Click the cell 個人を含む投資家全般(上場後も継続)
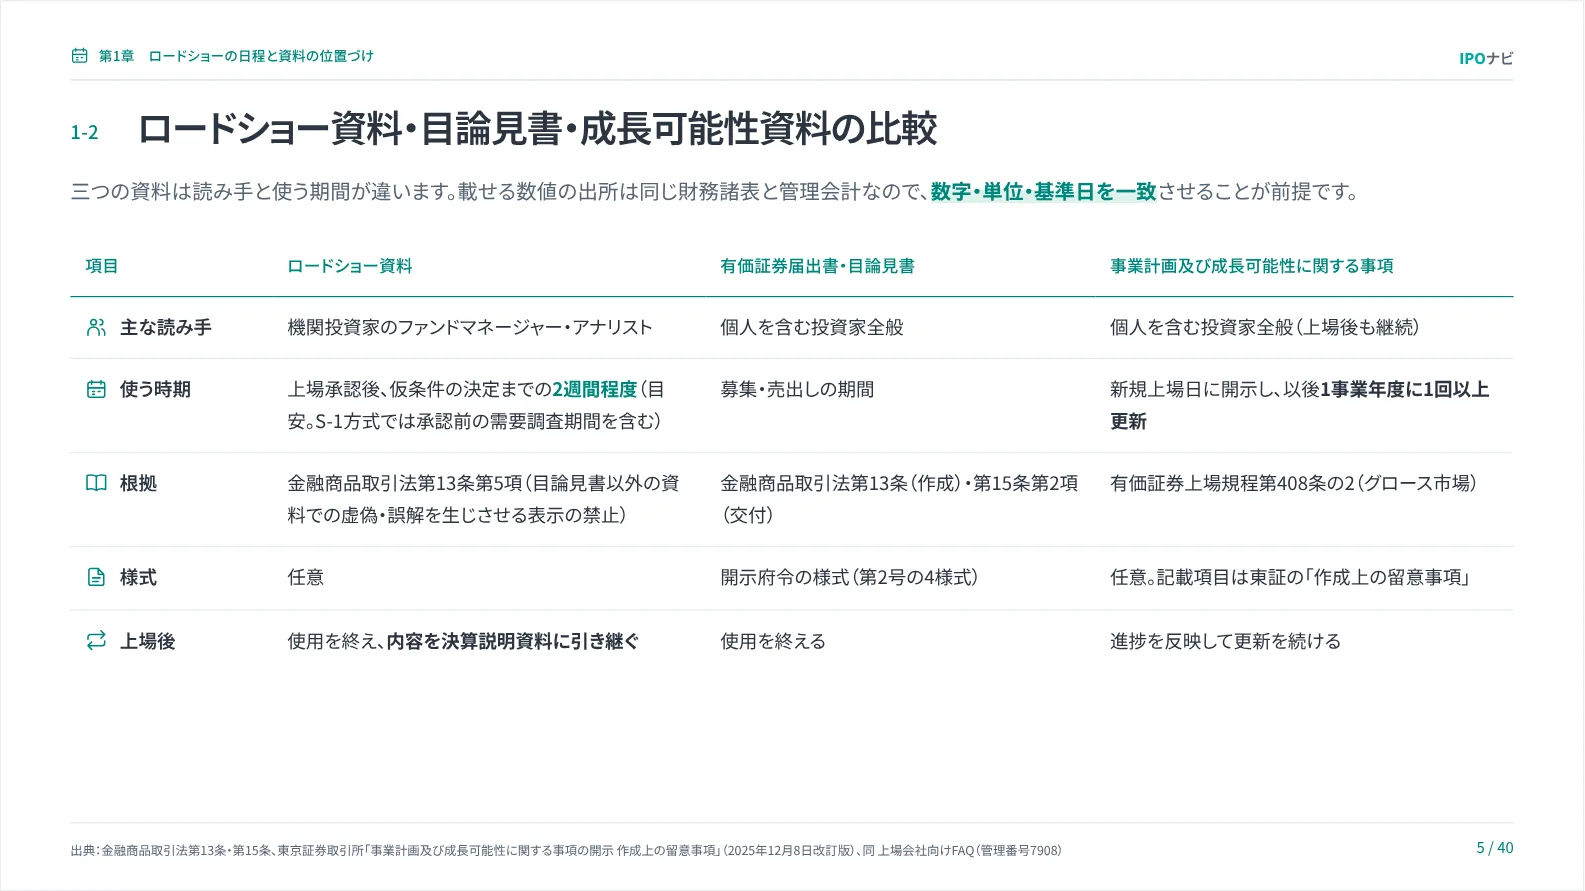 point(1265,327)
